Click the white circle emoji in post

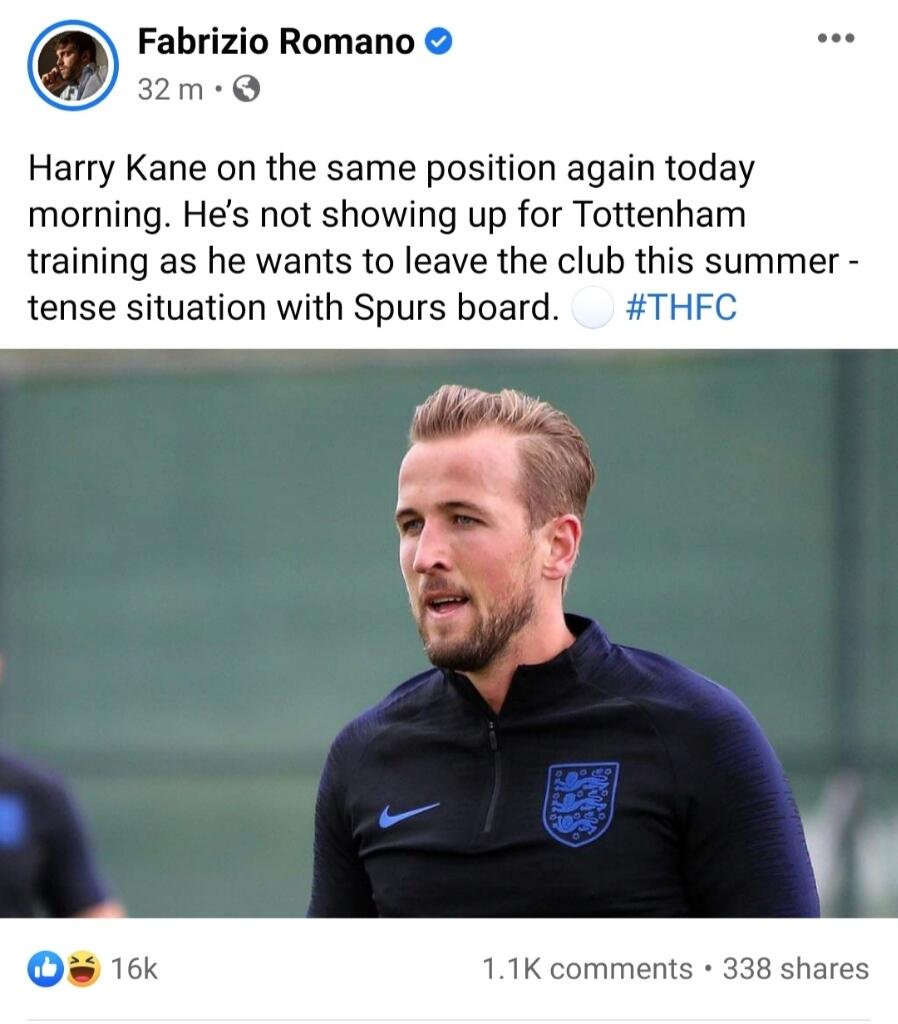pos(590,309)
